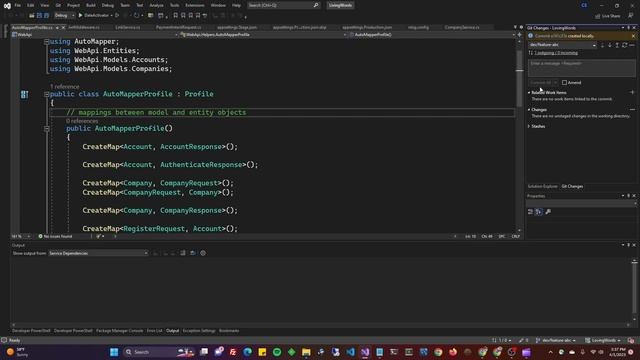Click the 0 references CodeLens link
The width and height of the screenshot is (640, 360).
(x=82, y=121)
